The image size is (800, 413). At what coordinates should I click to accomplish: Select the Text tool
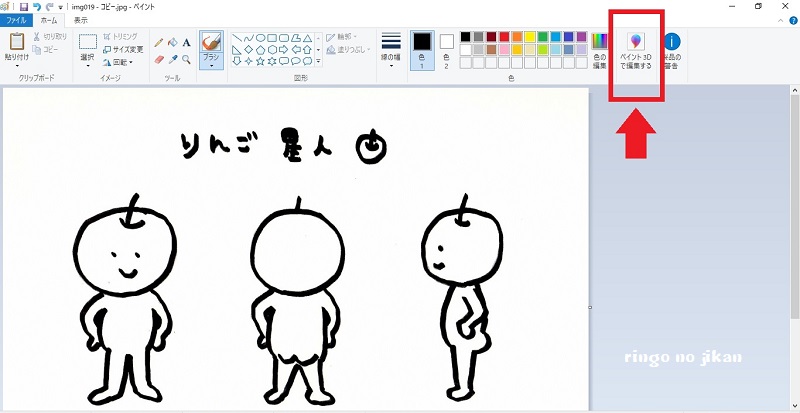pyautogui.click(x=187, y=42)
